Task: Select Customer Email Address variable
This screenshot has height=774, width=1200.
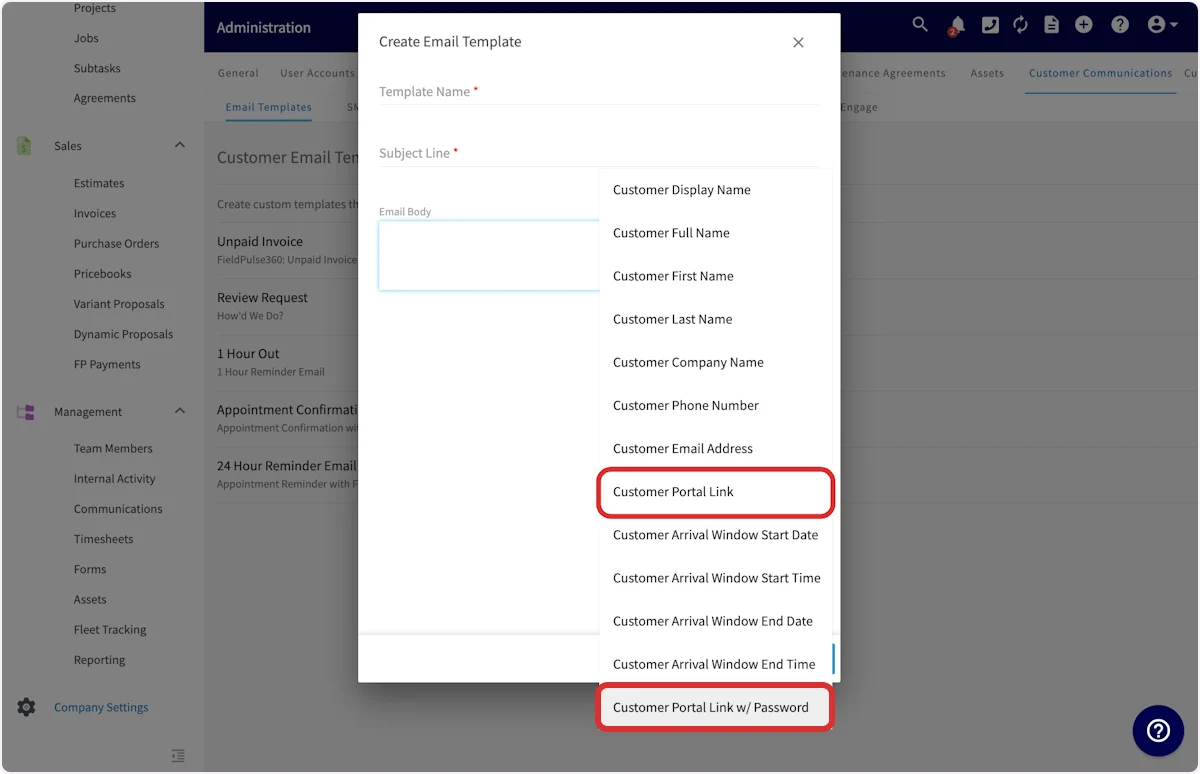Action: [715, 448]
